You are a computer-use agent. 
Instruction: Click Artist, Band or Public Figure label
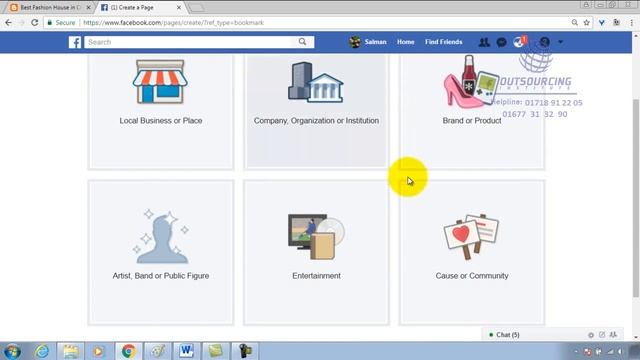[x=161, y=276]
